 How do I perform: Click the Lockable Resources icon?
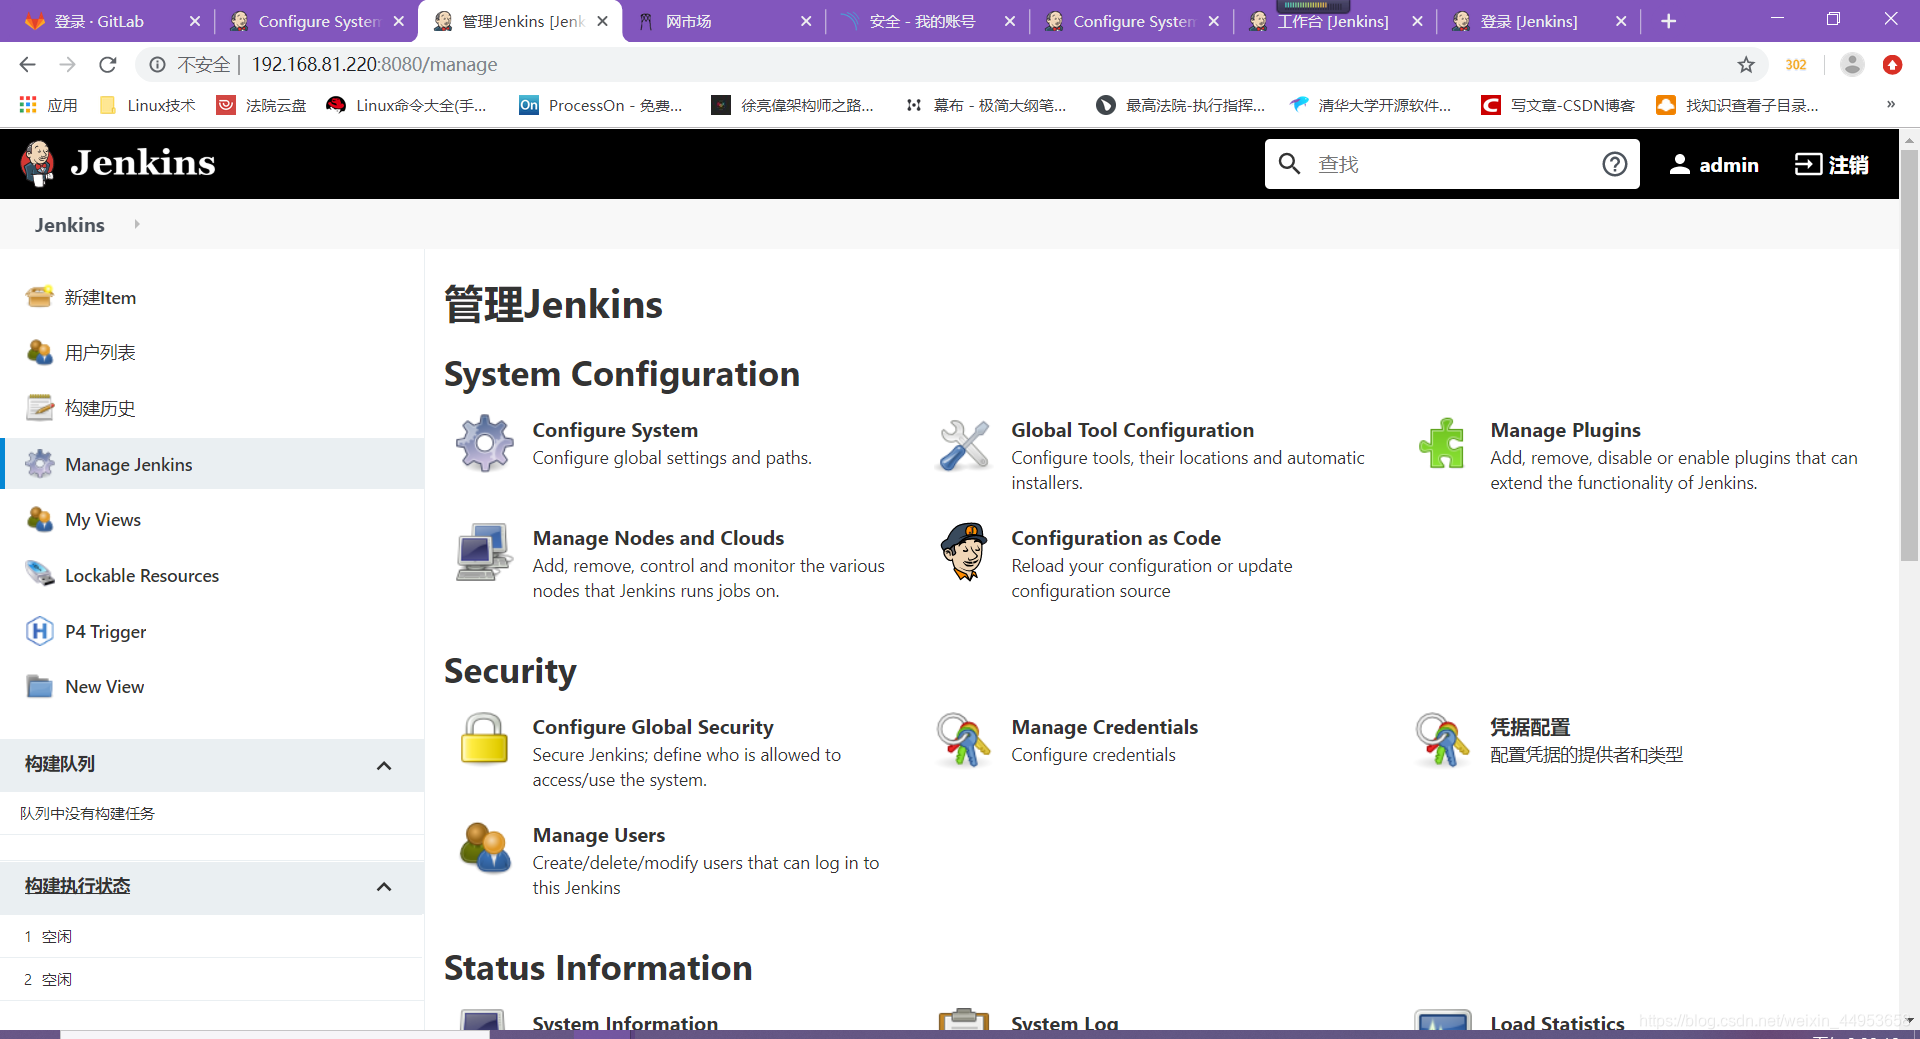(40, 575)
